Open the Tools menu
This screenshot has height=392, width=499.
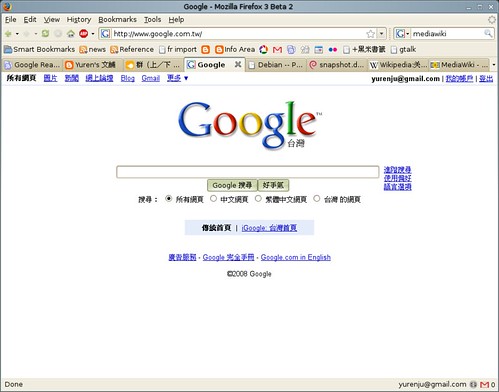(x=152, y=20)
